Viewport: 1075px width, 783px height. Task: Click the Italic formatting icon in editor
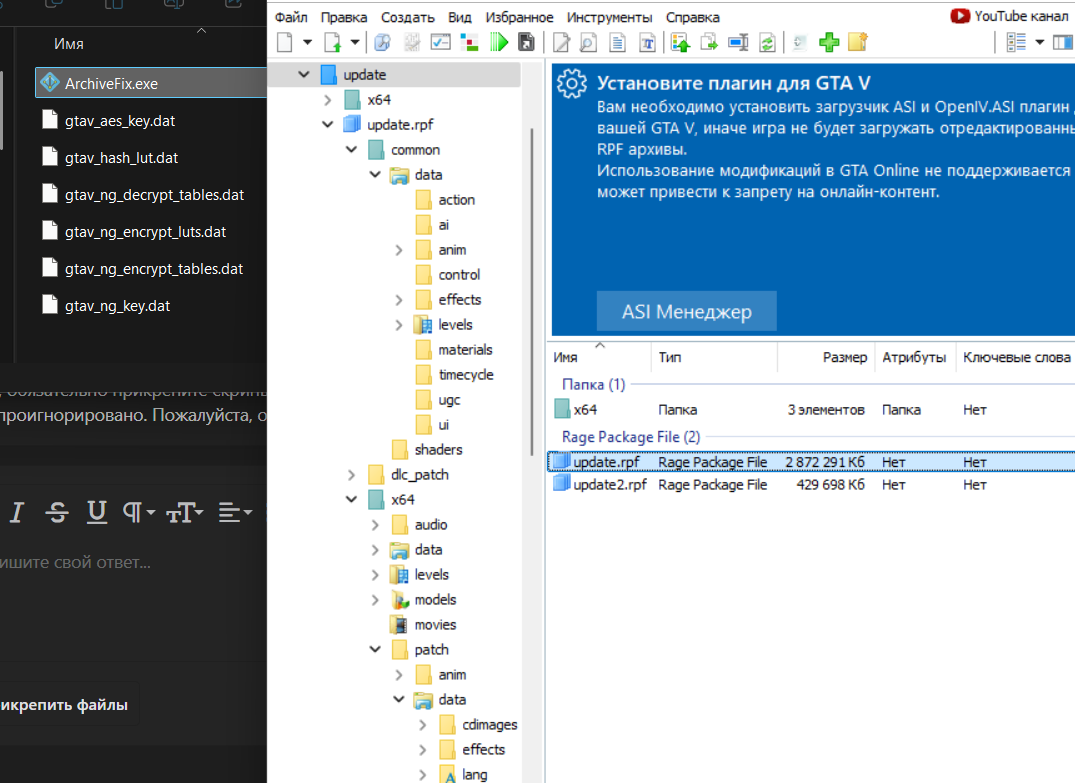[x=17, y=512]
